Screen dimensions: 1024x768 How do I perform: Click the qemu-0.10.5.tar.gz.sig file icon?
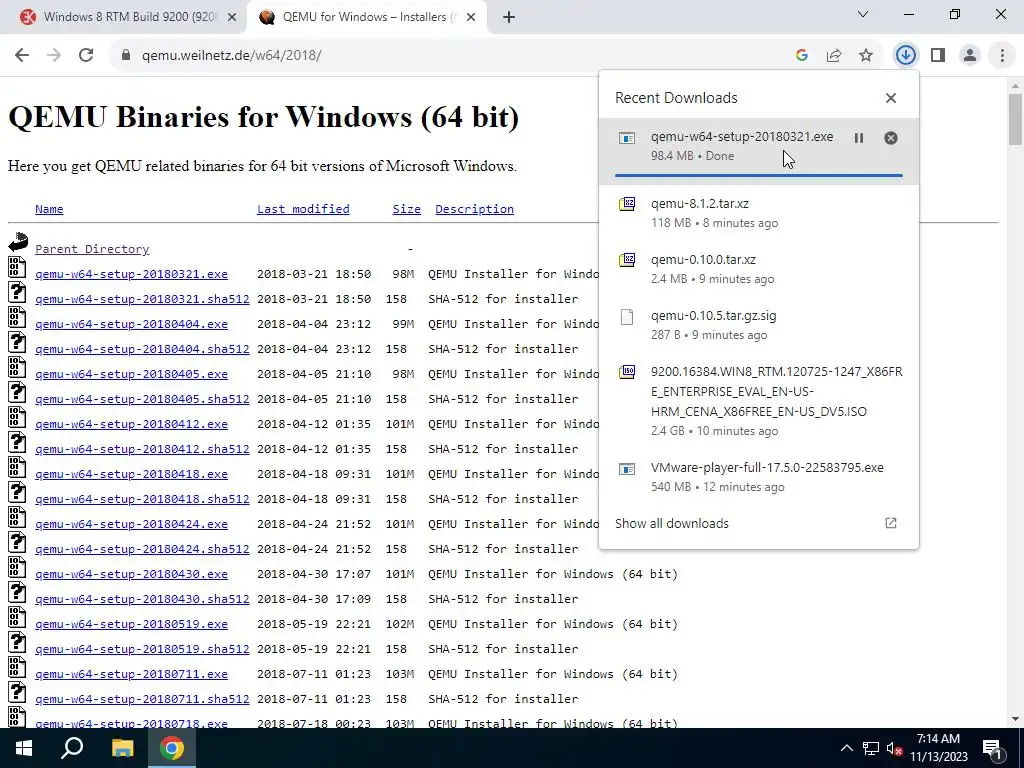tap(627, 317)
